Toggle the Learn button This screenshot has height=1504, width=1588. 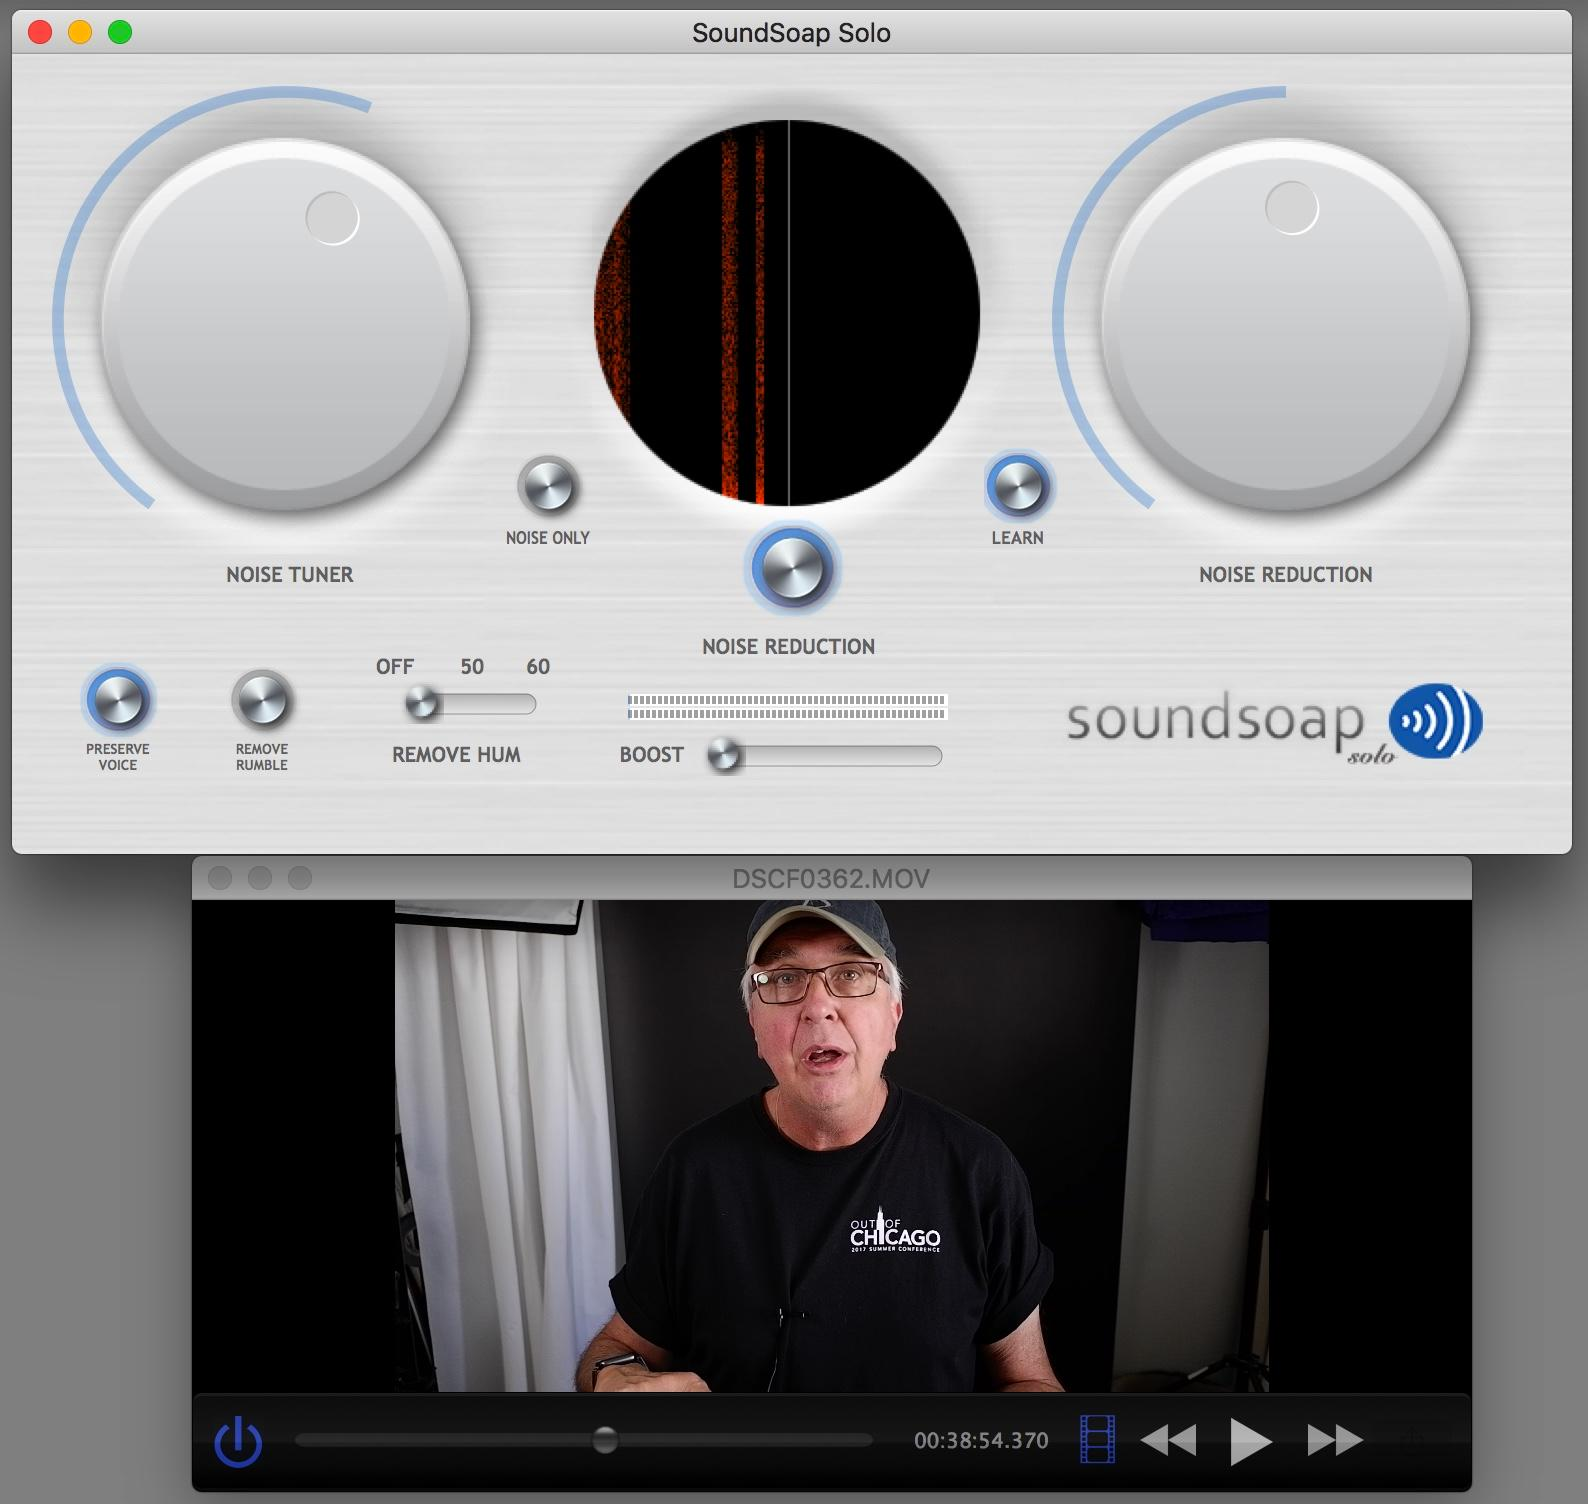[x=1018, y=487]
